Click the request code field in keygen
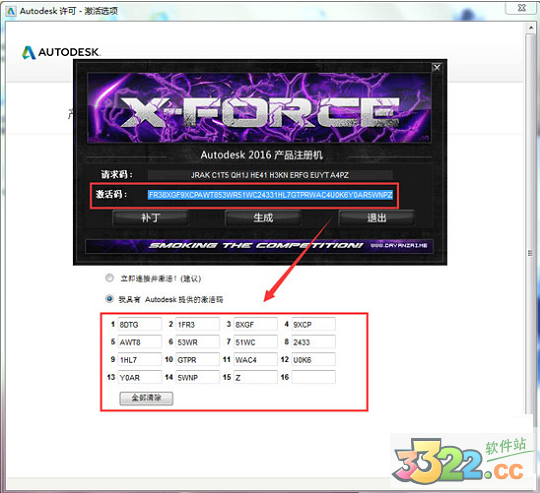 [x=270, y=175]
